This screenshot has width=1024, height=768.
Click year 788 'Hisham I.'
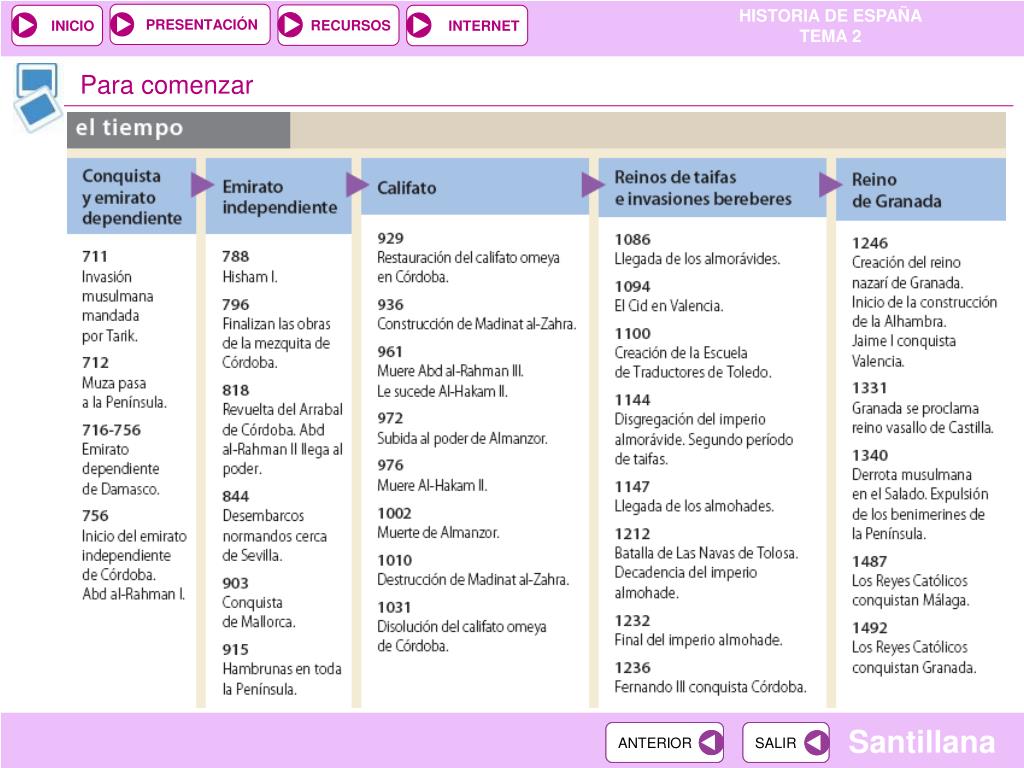click(x=250, y=266)
